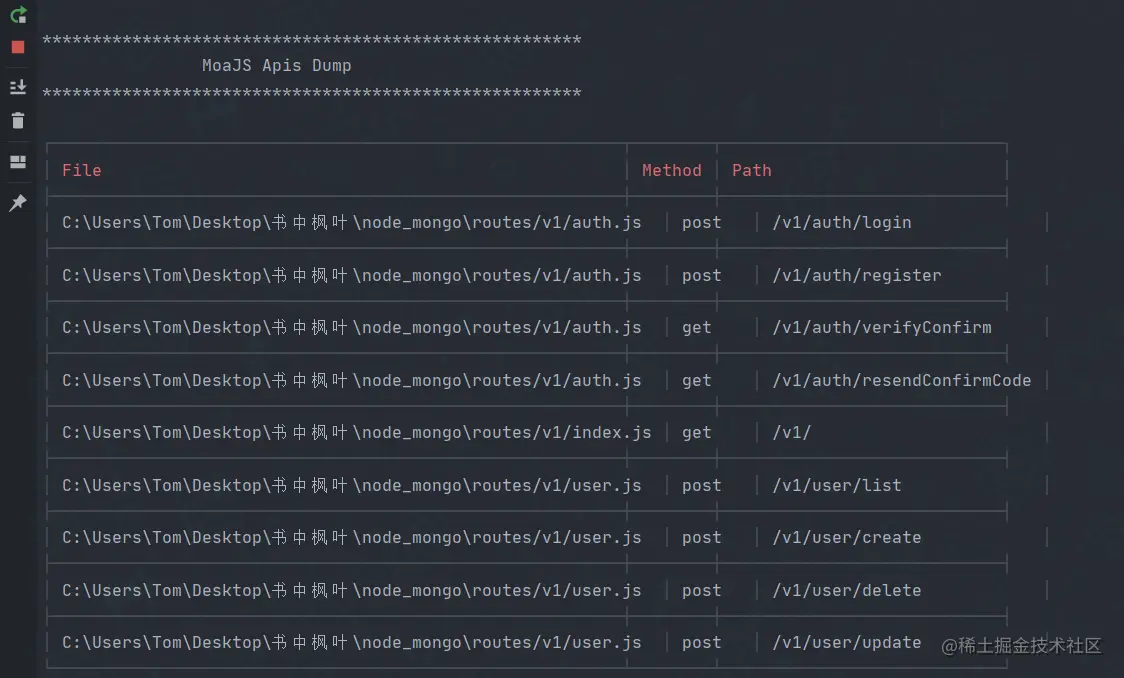This screenshot has height=678, width=1124.
Task: Click 'post' in the /v1/user/create row
Action: pos(701,538)
